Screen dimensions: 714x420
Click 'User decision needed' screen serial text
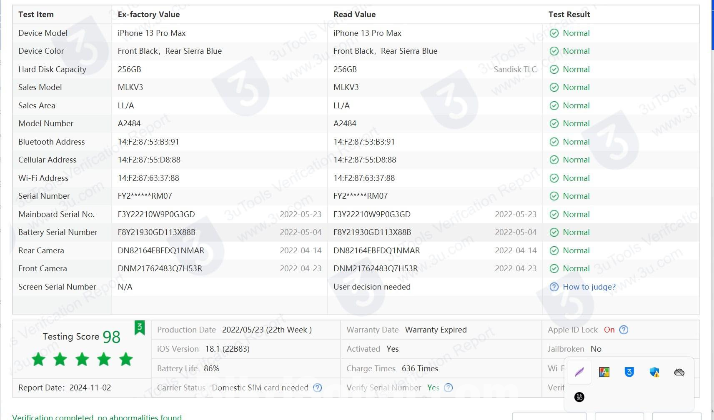372,287
